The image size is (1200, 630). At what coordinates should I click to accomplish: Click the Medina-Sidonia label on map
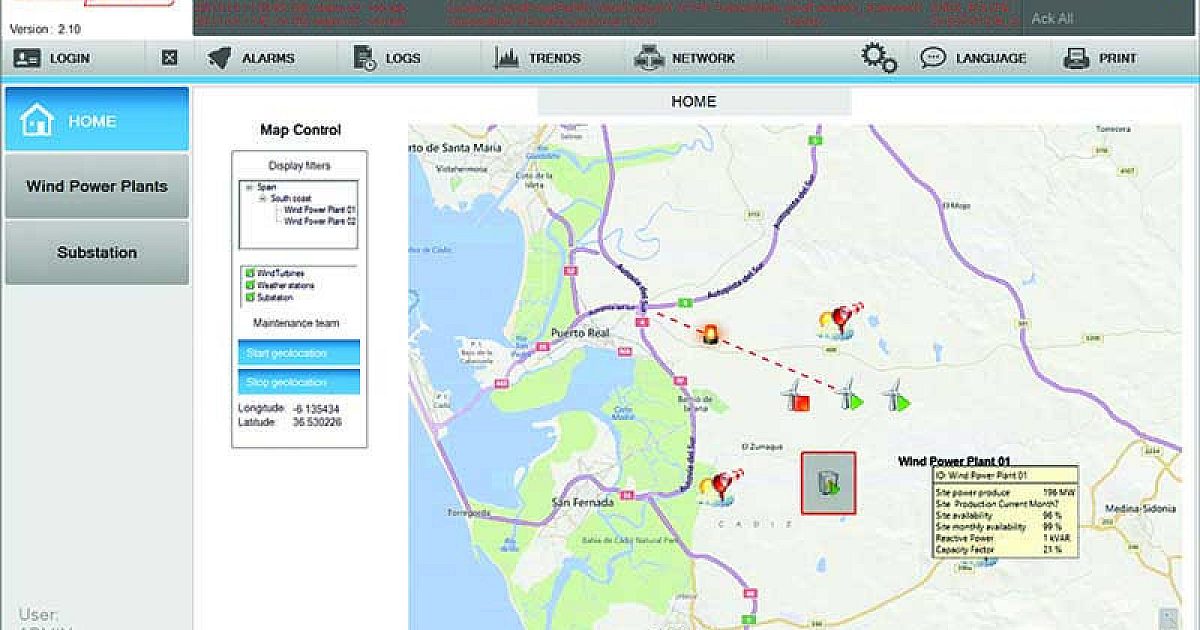coord(1140,507)
